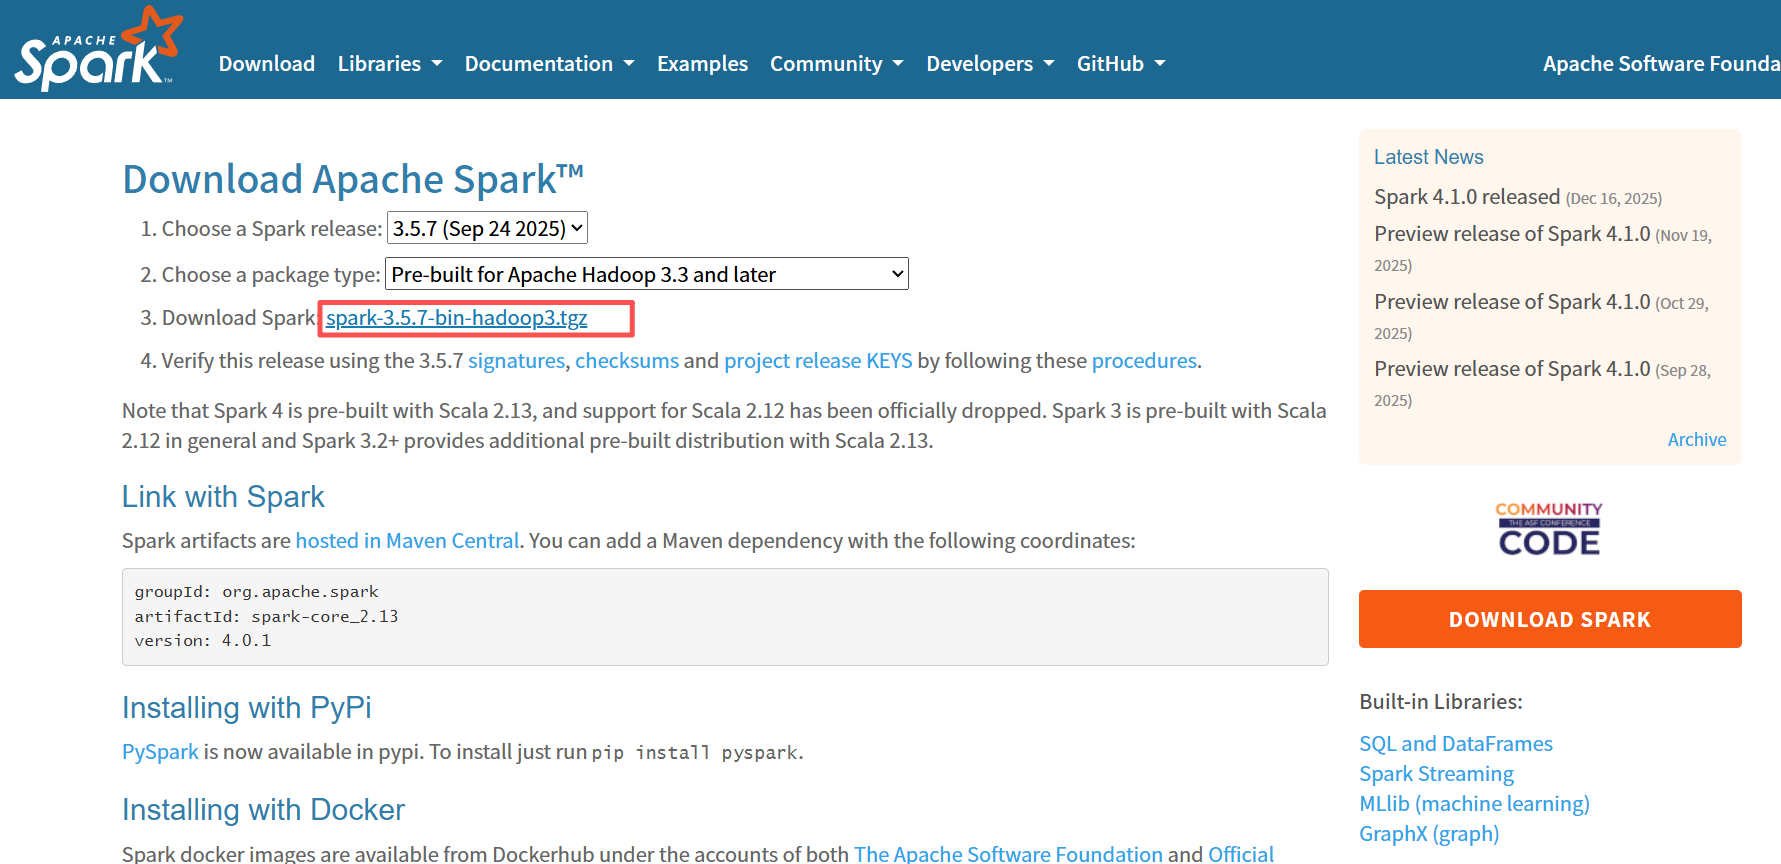Click the Latest News heading

pos(1428,157)
